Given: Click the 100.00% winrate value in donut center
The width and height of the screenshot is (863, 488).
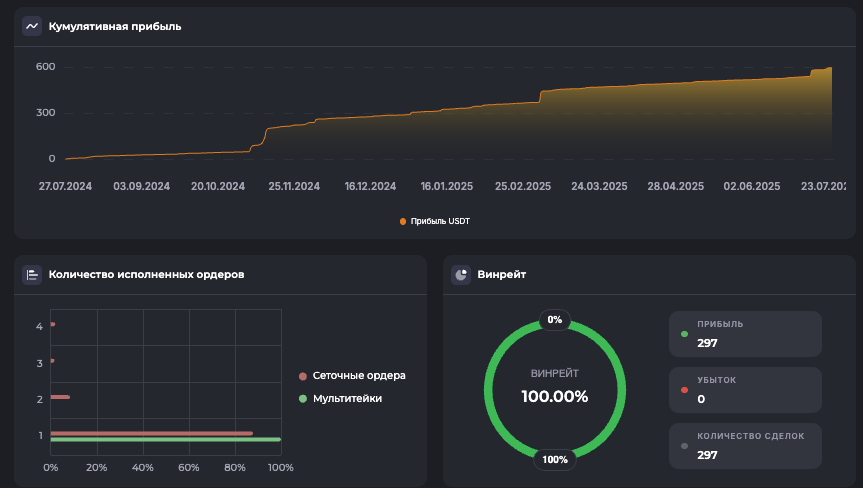Looking at the screenshot, I should tap(554, 396).
